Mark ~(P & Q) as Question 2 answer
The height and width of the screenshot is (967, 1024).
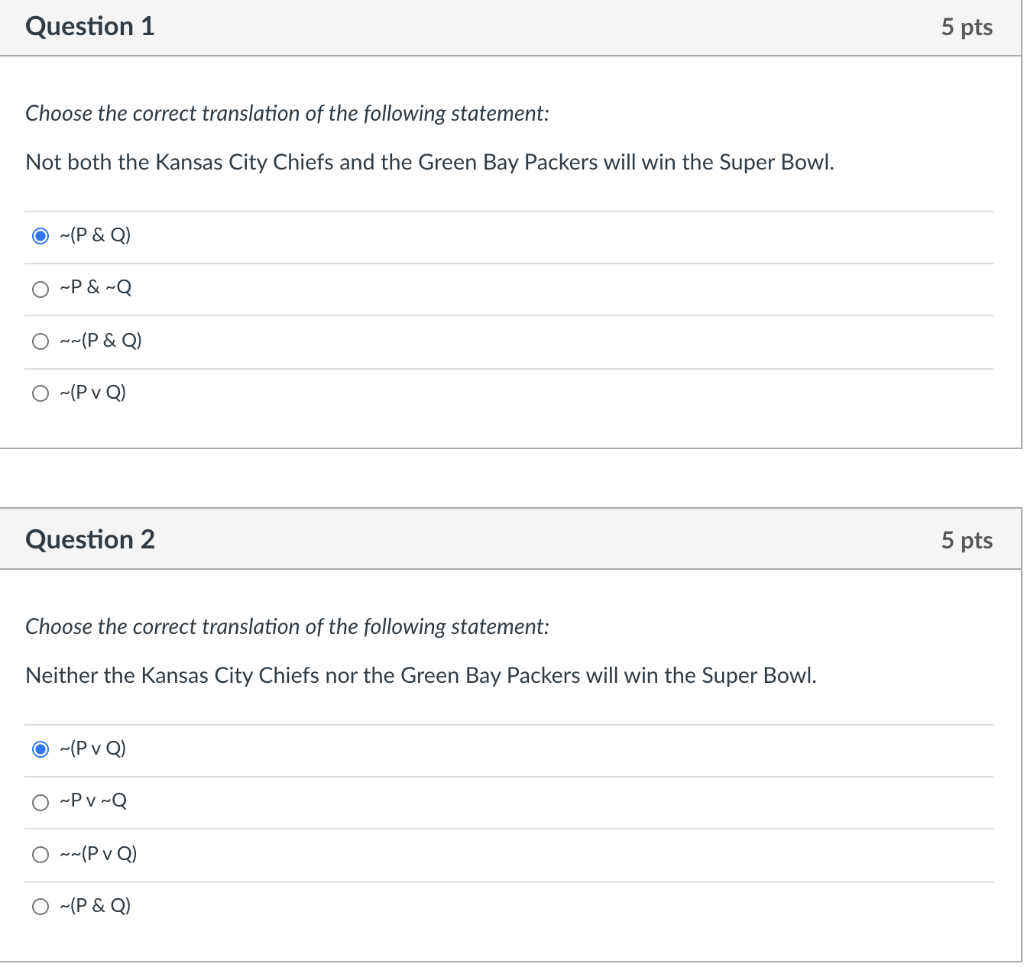[x=40, y=906]
